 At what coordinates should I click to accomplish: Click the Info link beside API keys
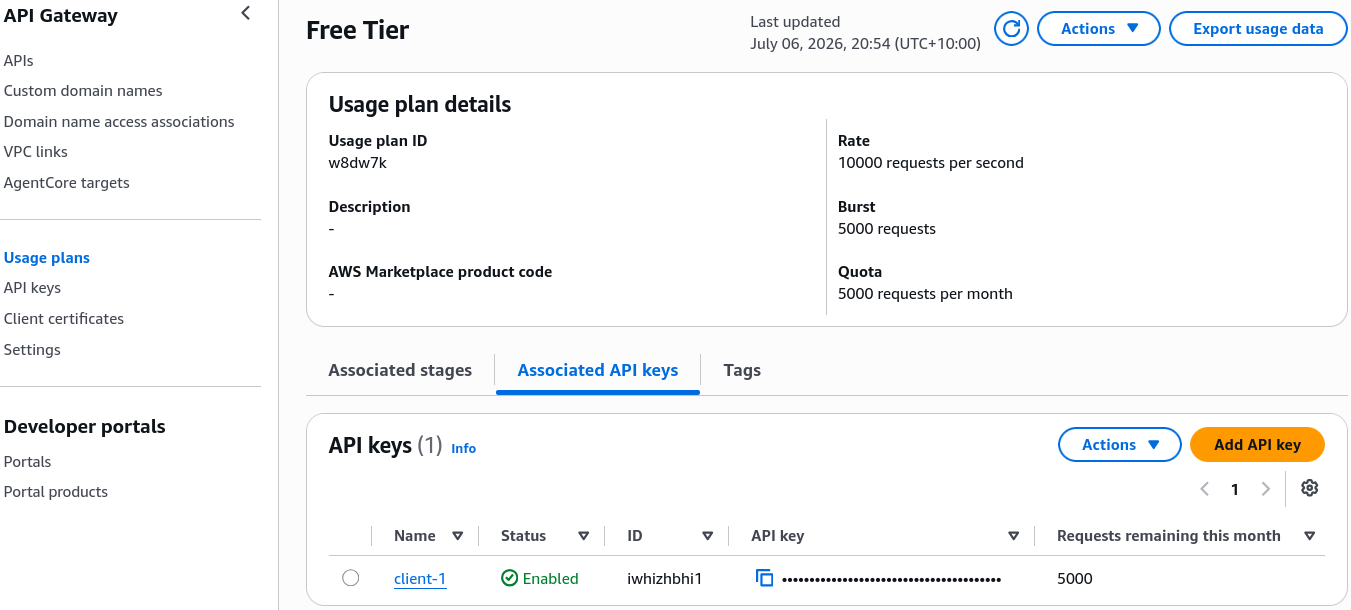464,448
